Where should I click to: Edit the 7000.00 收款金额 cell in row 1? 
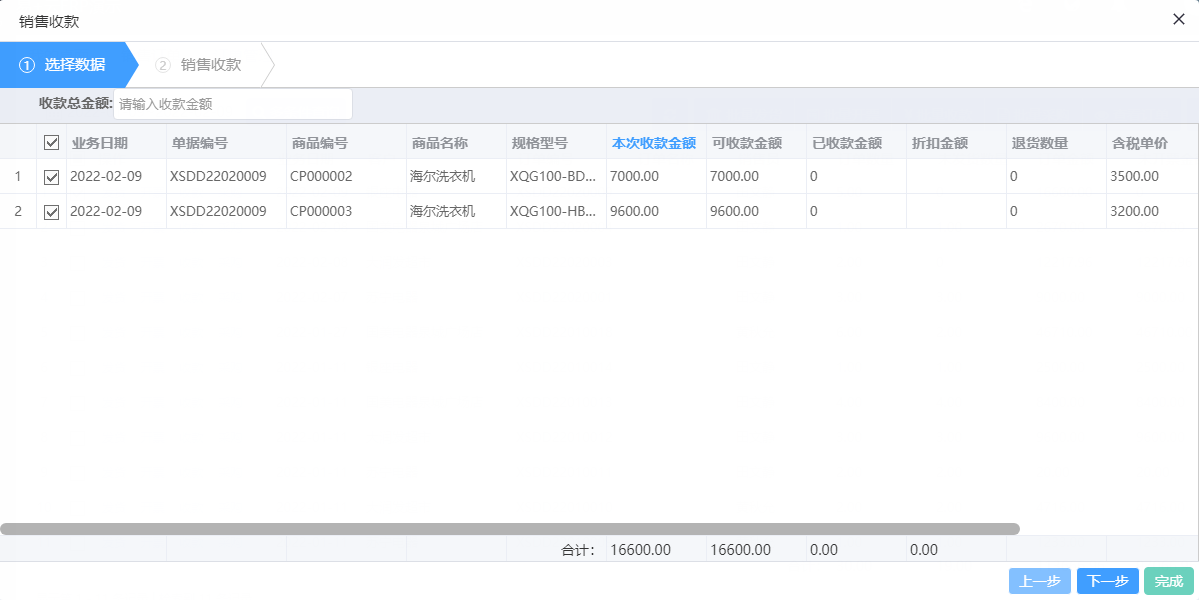point(633,176)
